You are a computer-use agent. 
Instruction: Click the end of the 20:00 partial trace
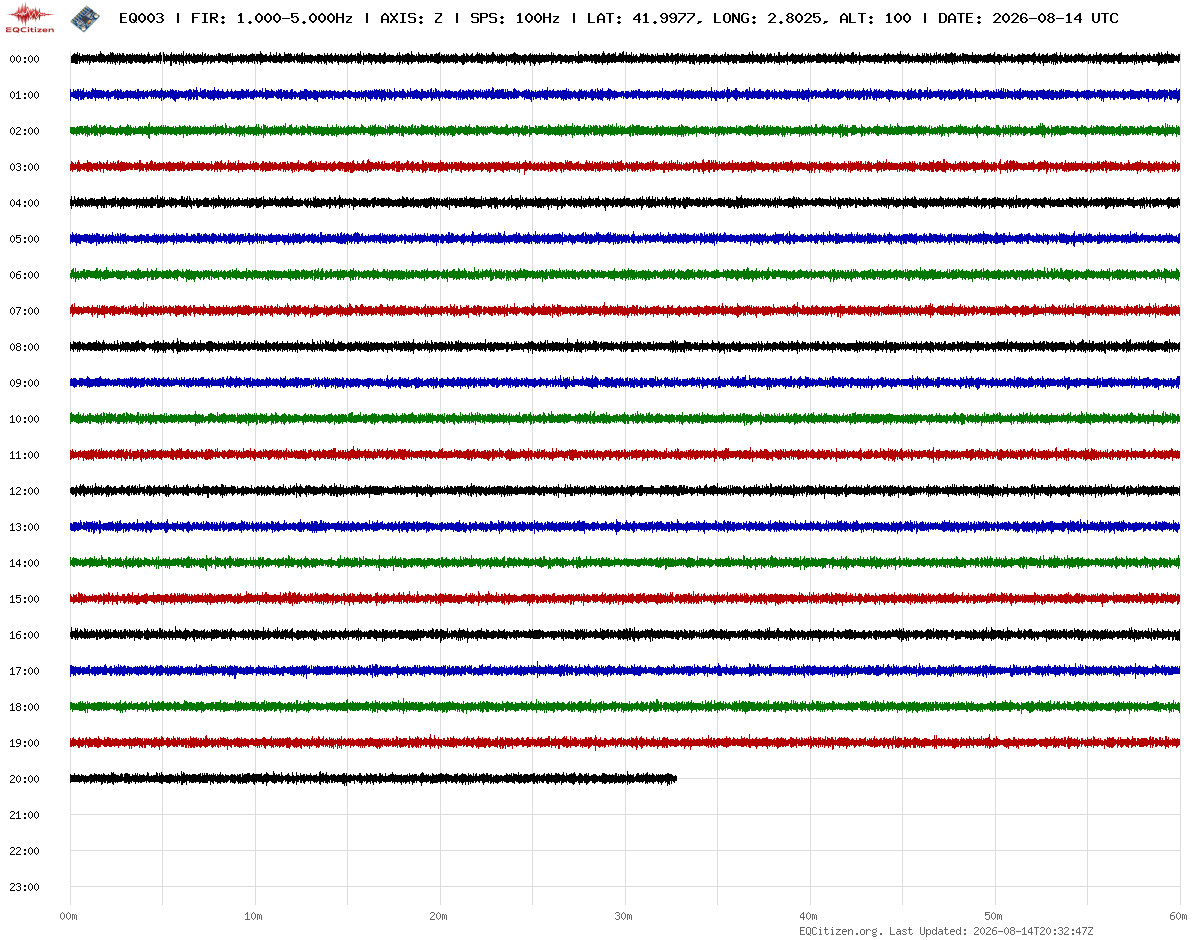[x=675, y=778]
